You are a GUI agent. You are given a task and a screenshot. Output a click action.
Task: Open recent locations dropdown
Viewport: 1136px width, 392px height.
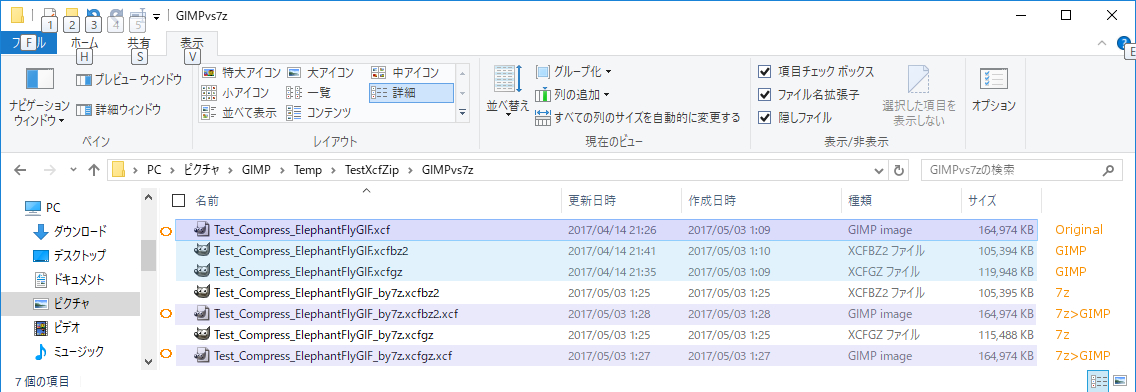[72, 171]
